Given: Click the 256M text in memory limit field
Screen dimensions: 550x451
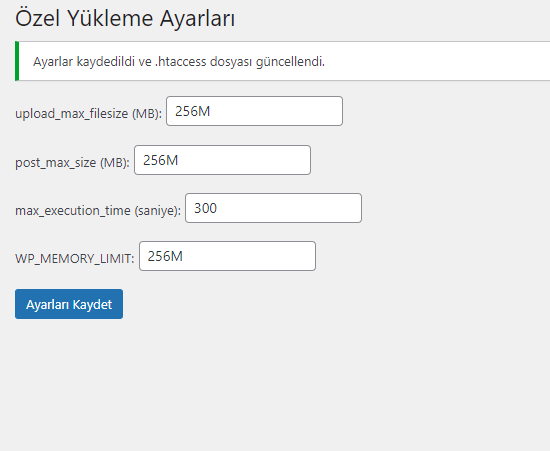Looking at the screenshot, I should pos(165,256).
